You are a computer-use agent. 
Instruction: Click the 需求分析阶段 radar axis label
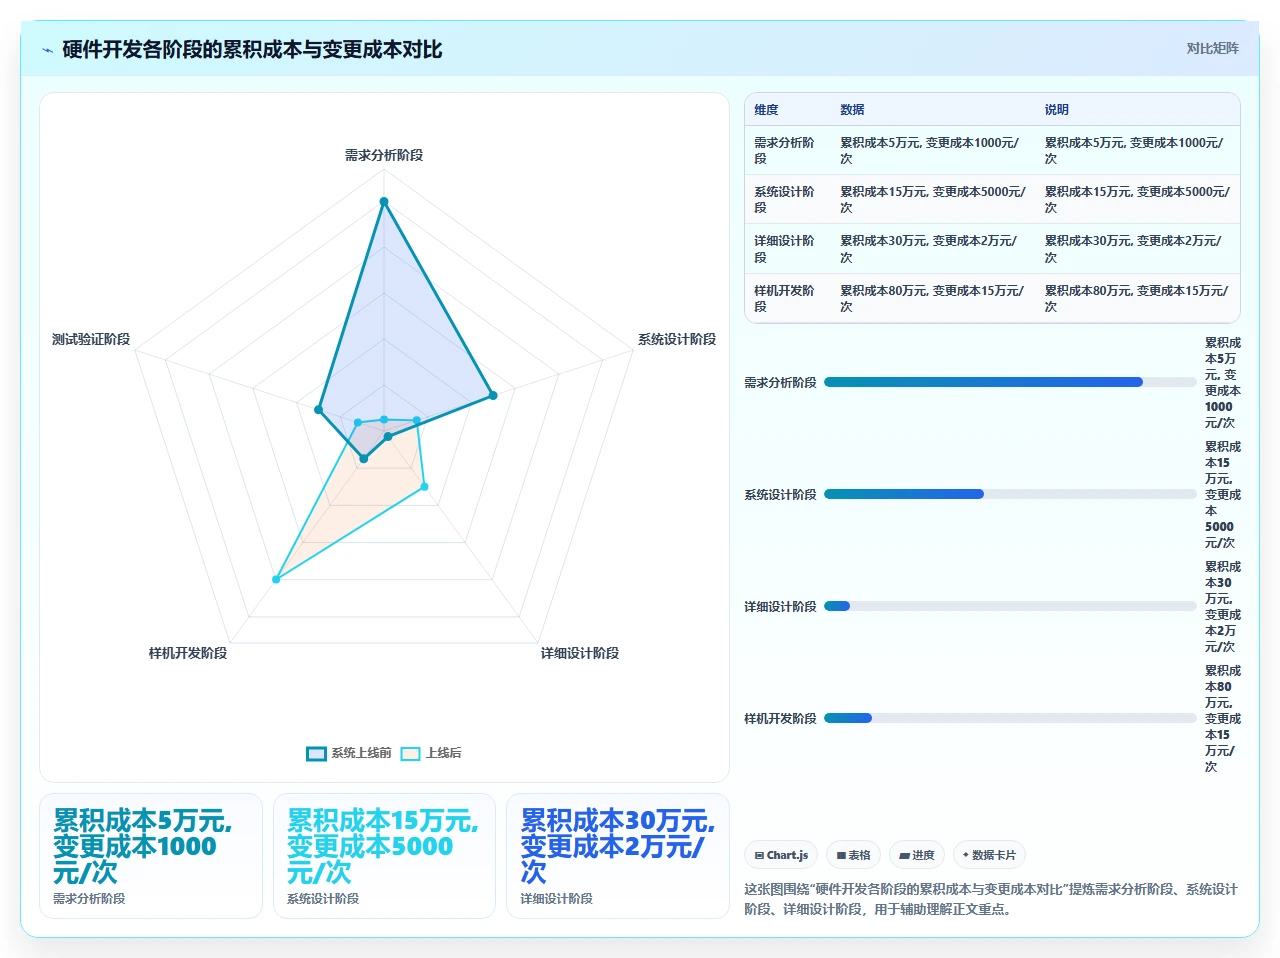tap(384, 155)
